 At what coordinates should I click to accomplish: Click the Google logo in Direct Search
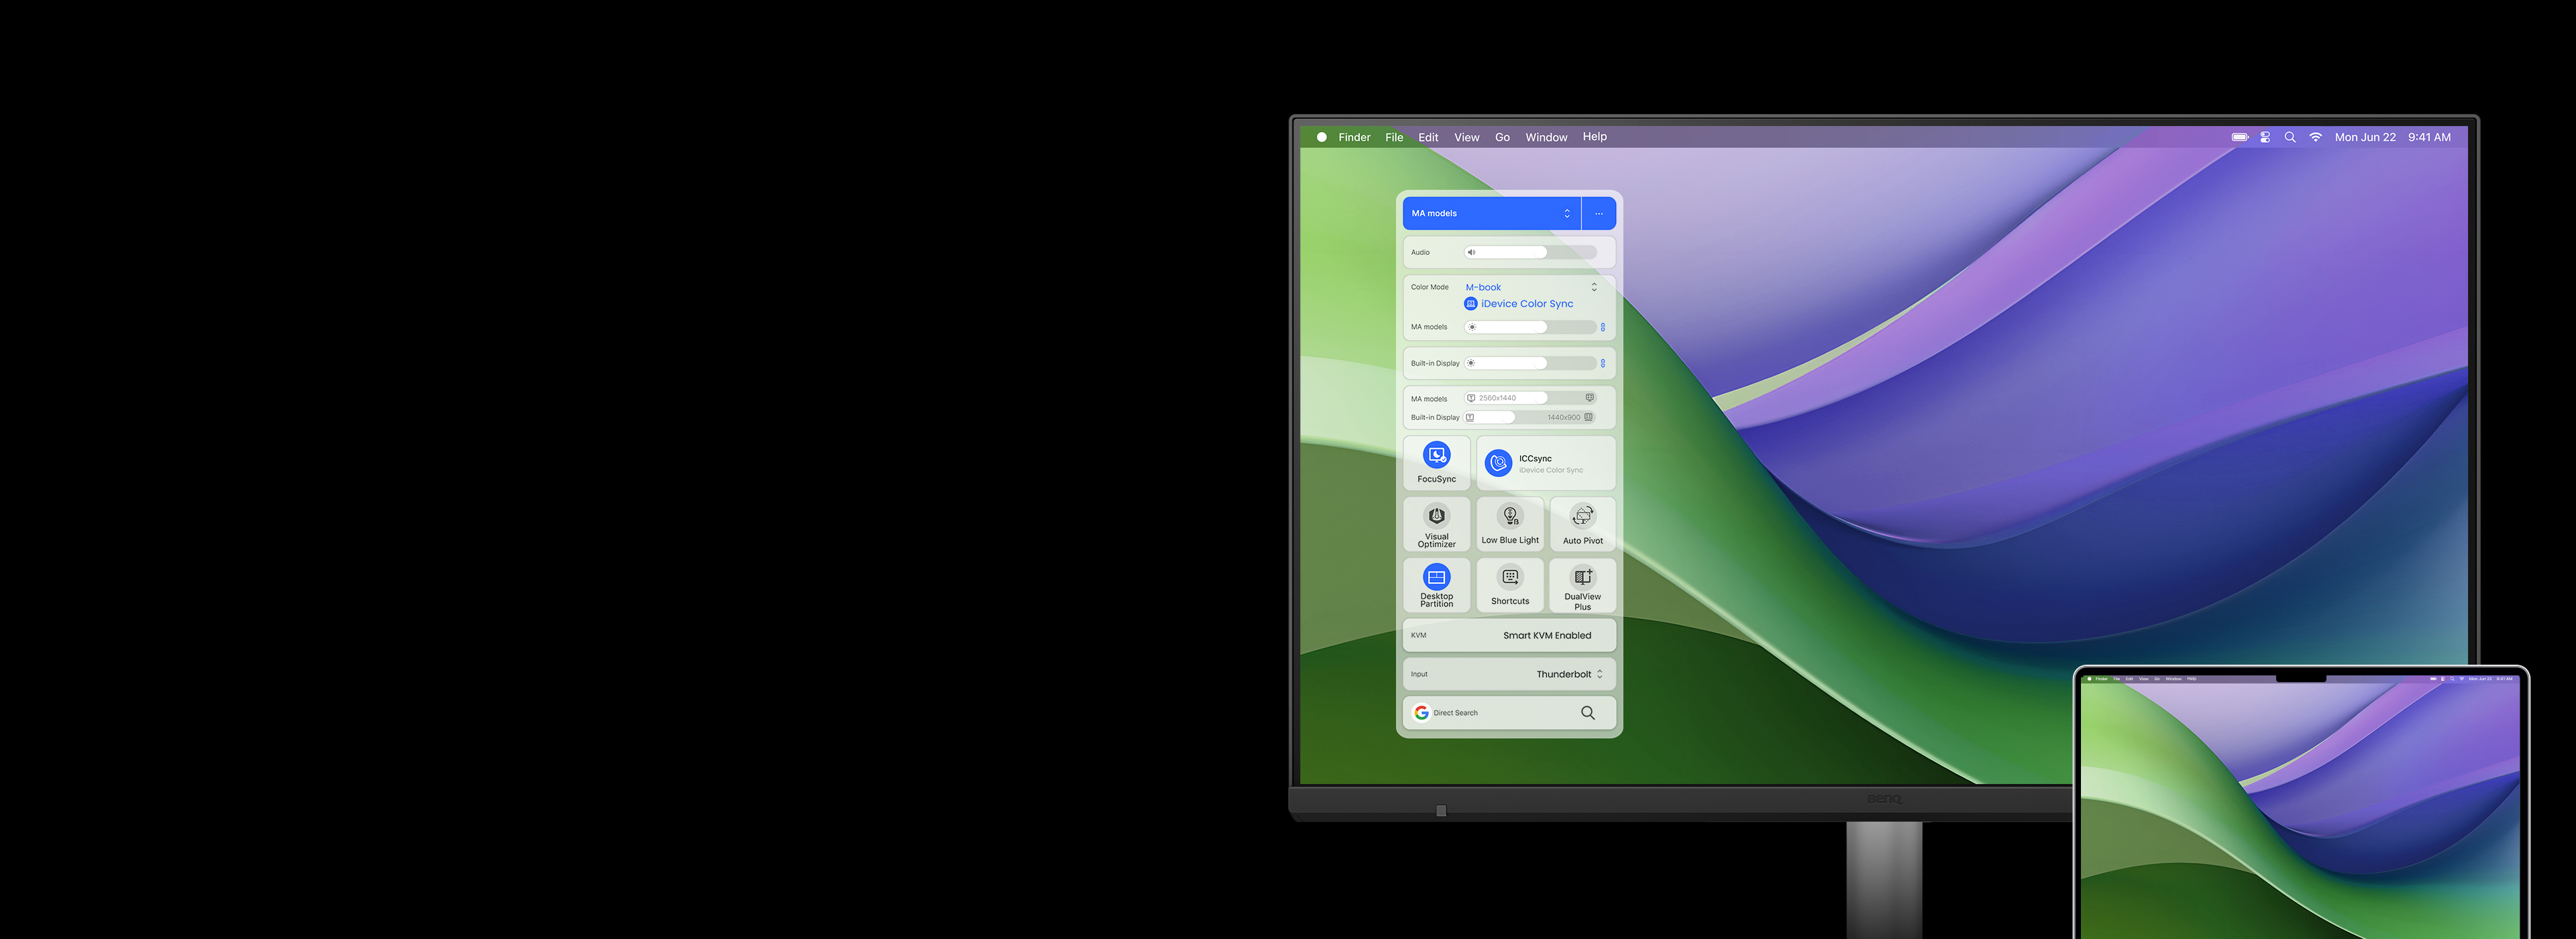tap(1422, 713)
